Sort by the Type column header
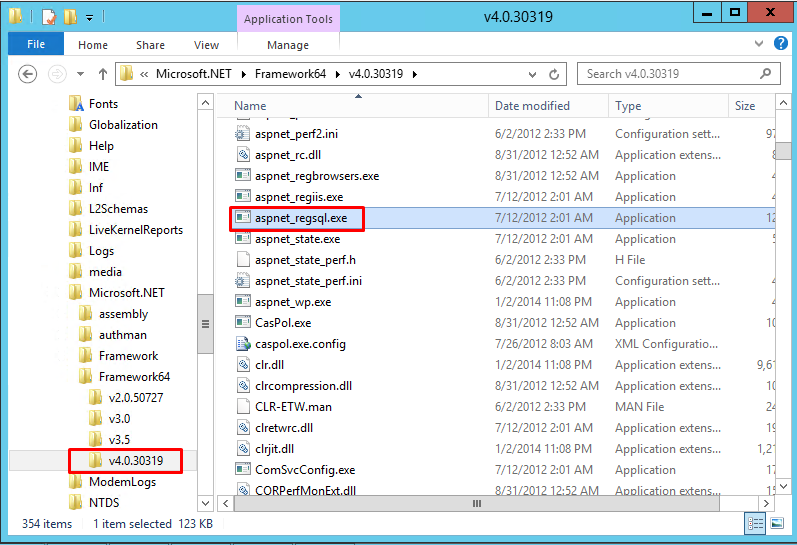Viewport: 797px width, 545px height. click(668, 106)
